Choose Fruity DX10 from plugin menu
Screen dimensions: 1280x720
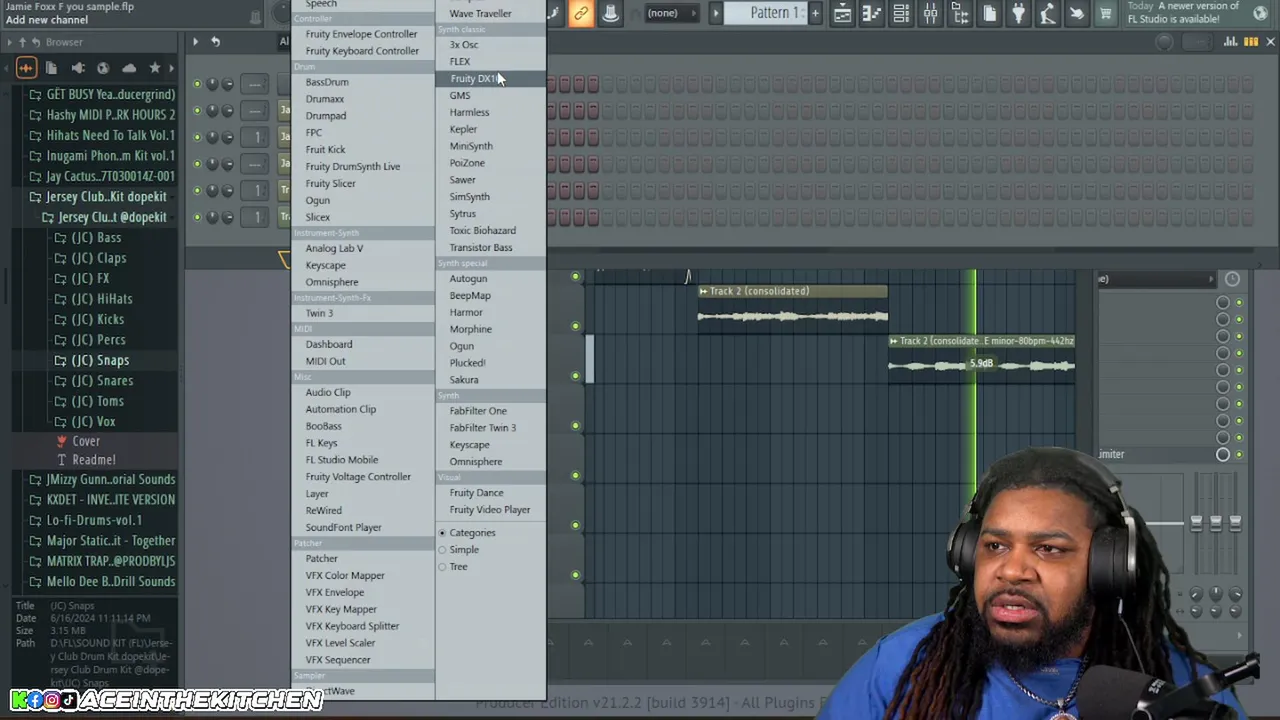(473, 79)
